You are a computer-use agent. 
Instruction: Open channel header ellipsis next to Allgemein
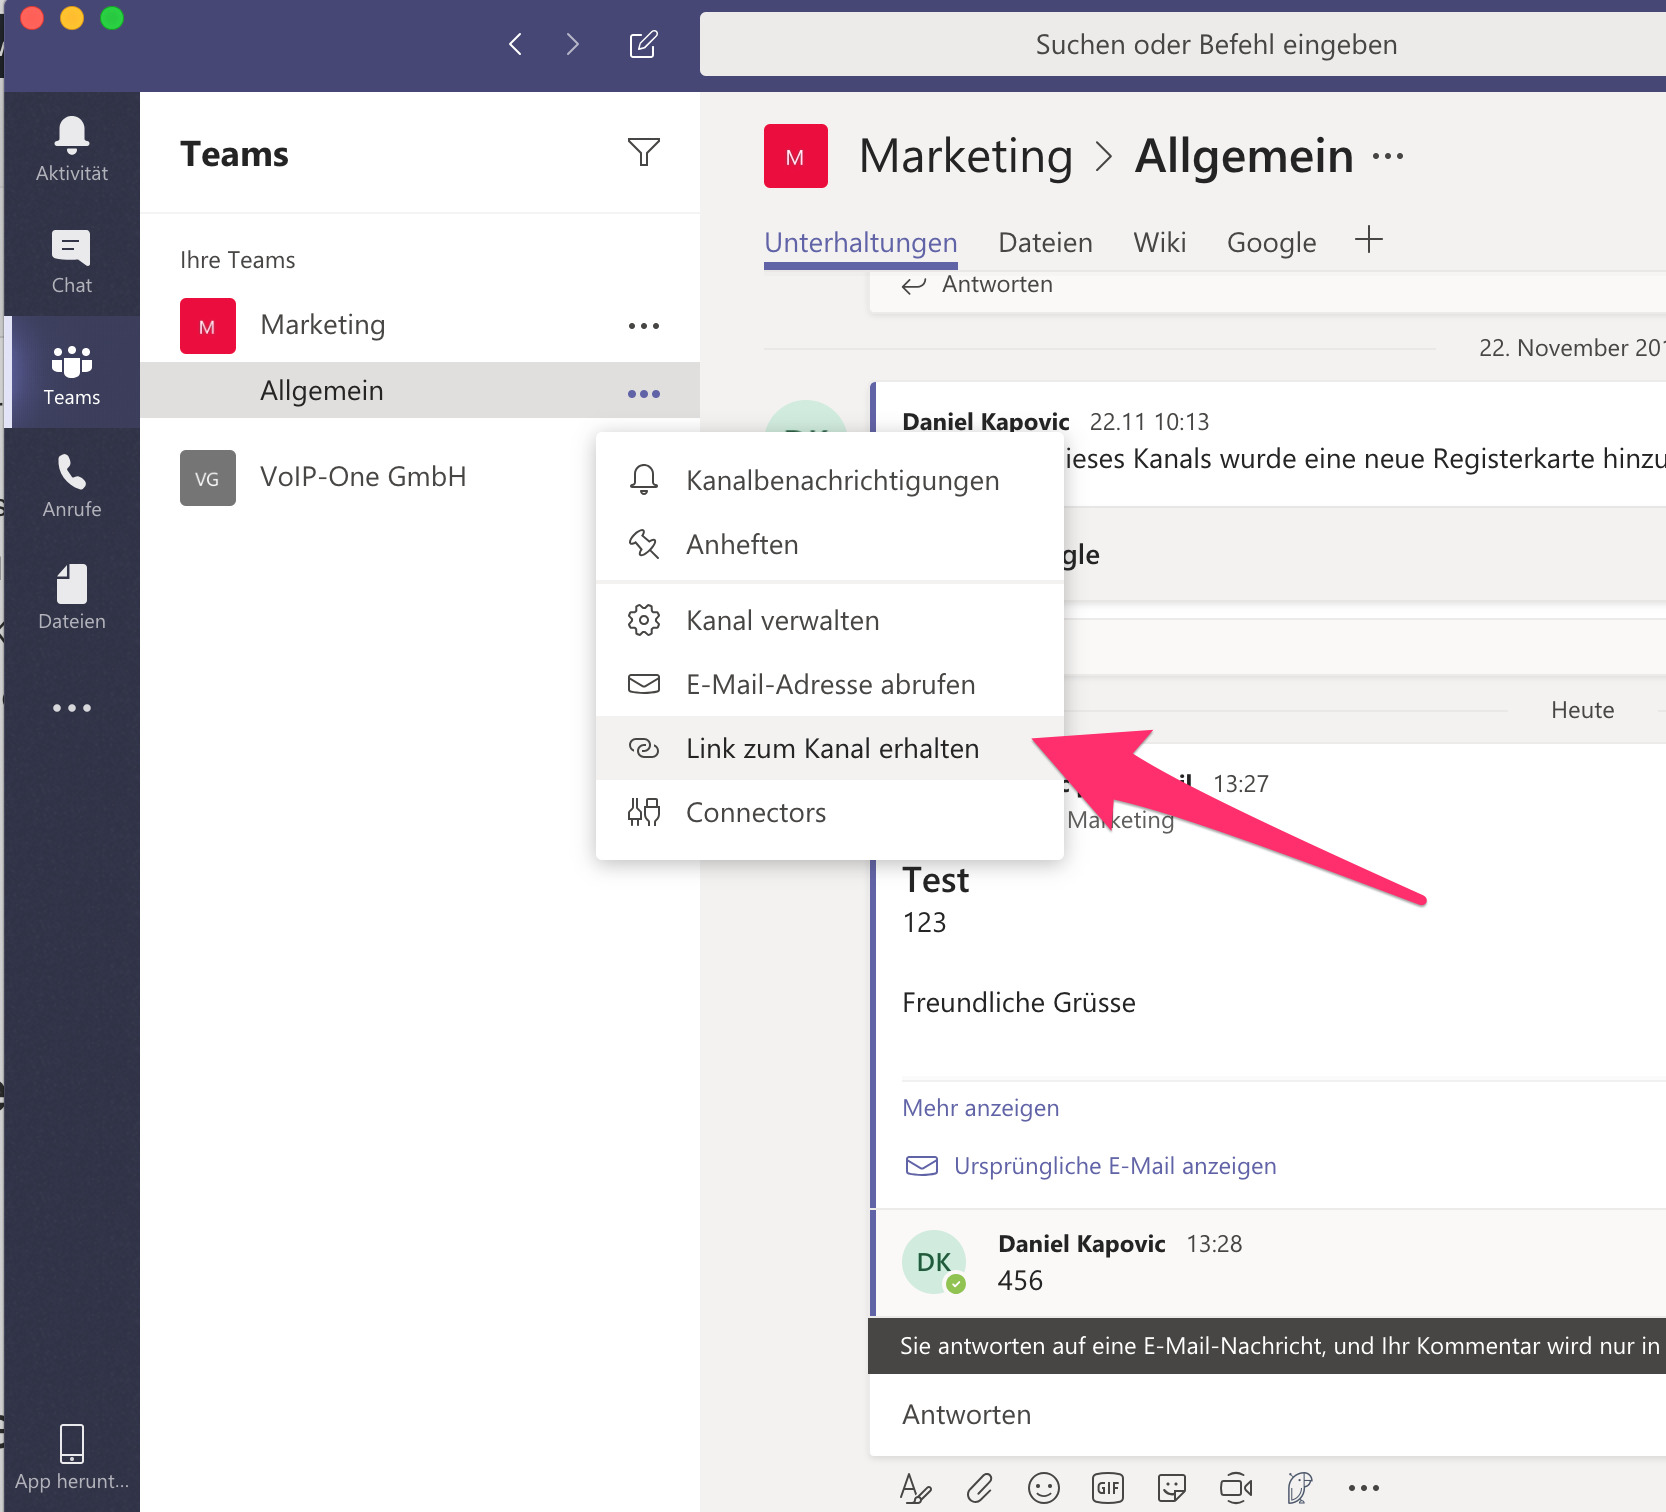point(1388,156)
